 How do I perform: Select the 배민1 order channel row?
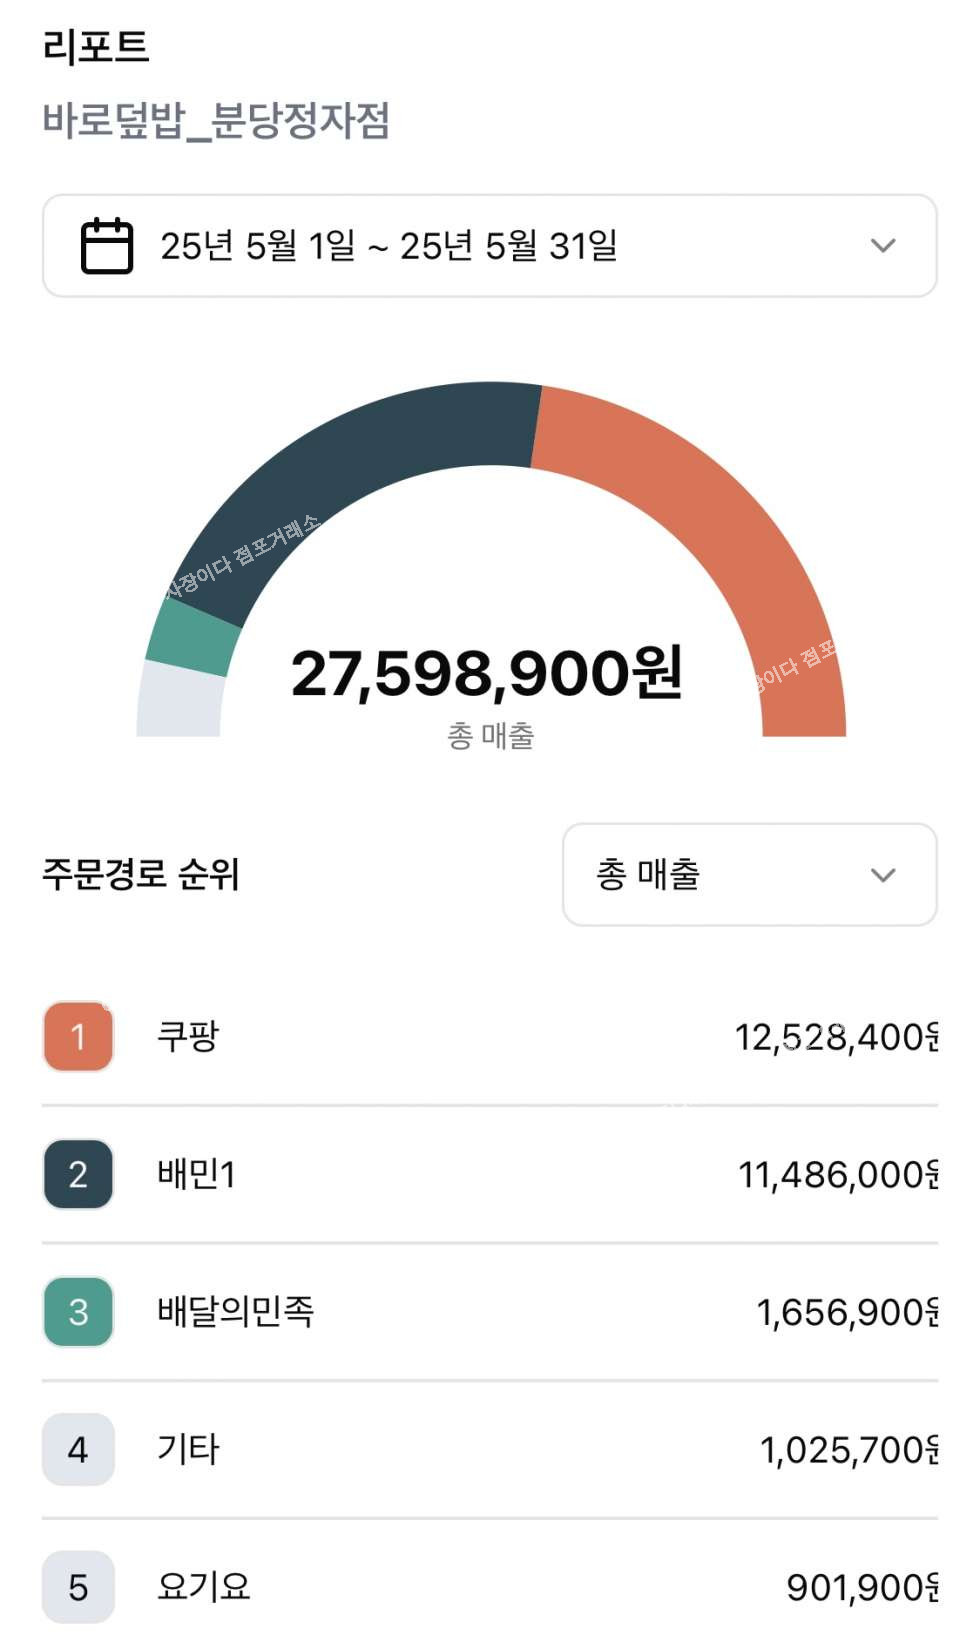[489, 1174]
